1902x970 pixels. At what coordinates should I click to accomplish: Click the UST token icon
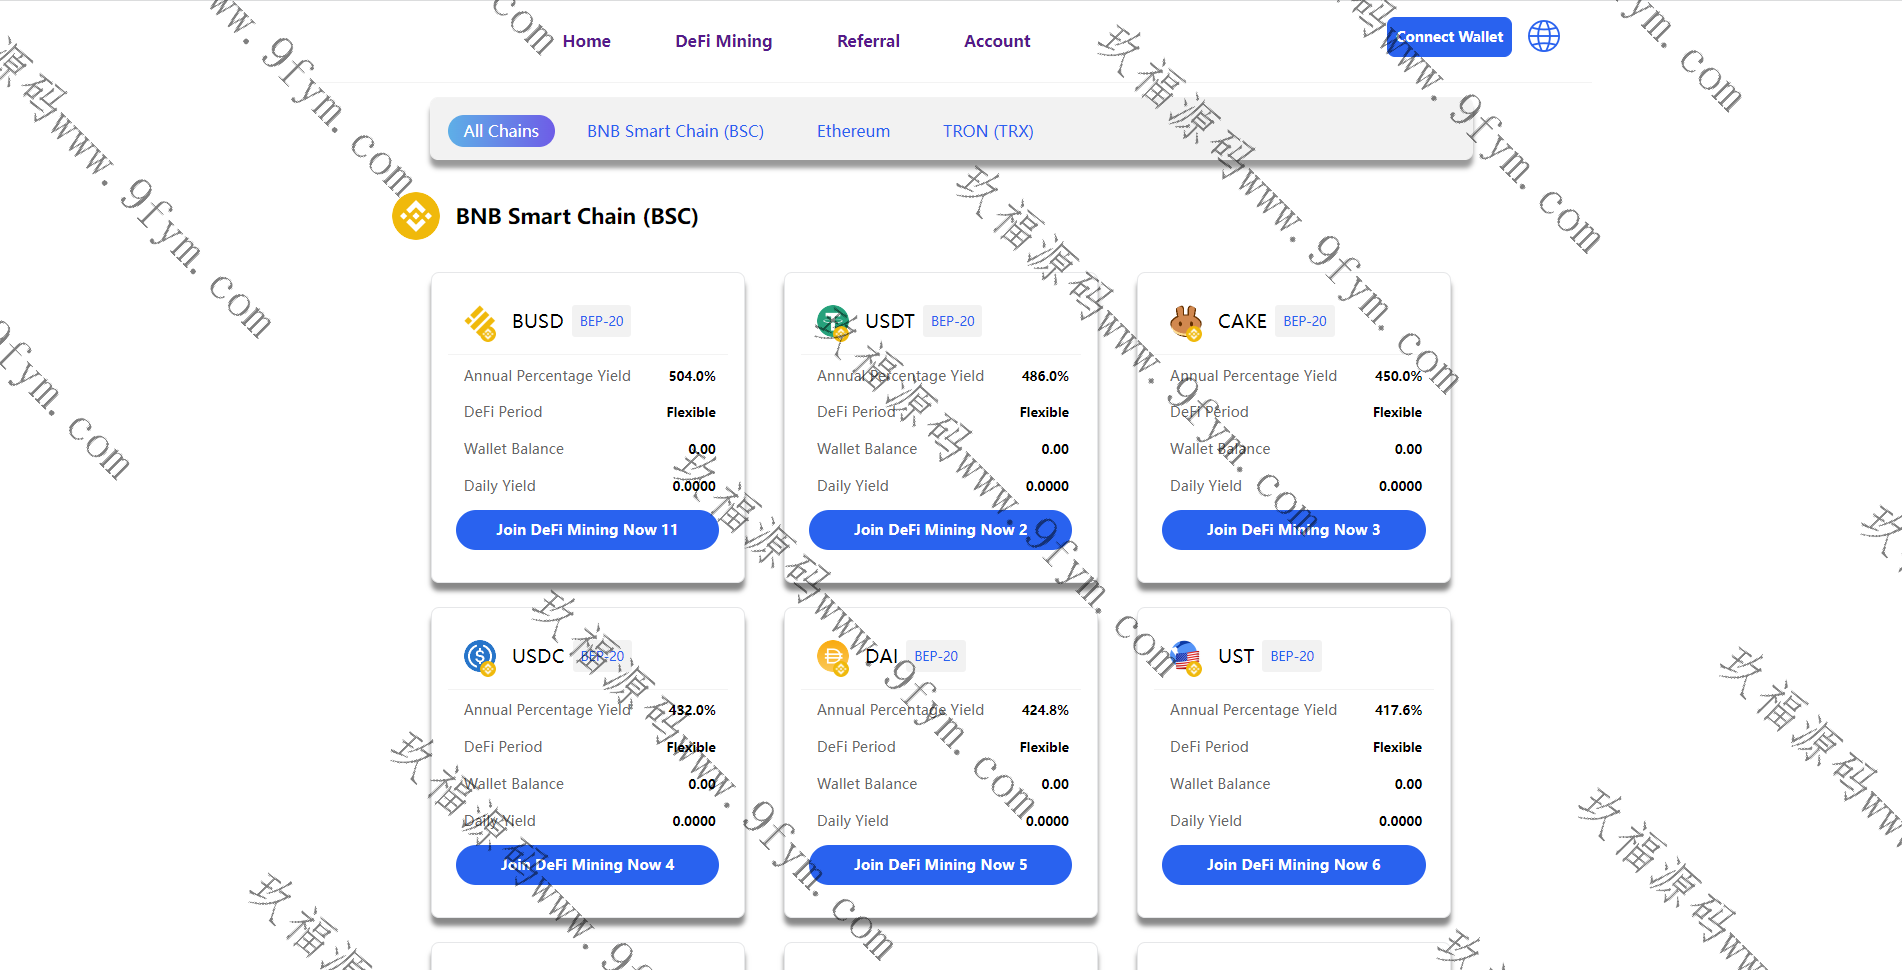[x=1186, y=657]
